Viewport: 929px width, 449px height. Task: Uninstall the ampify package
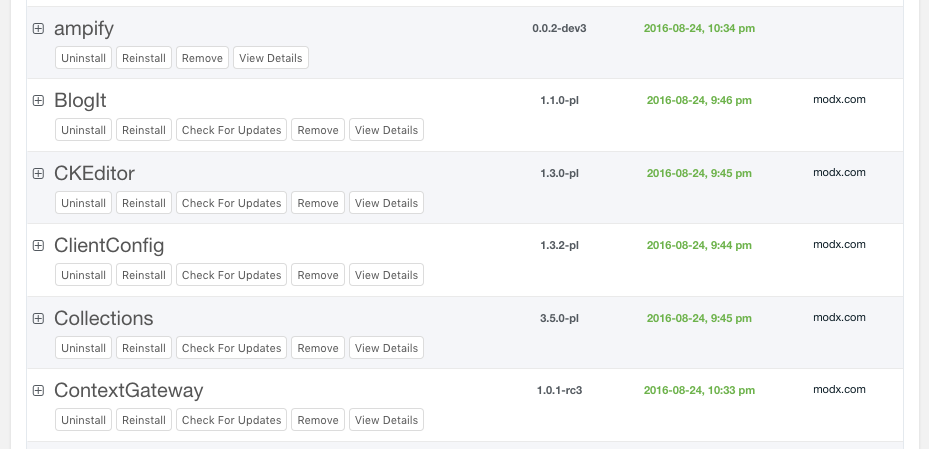pos(84,58)
